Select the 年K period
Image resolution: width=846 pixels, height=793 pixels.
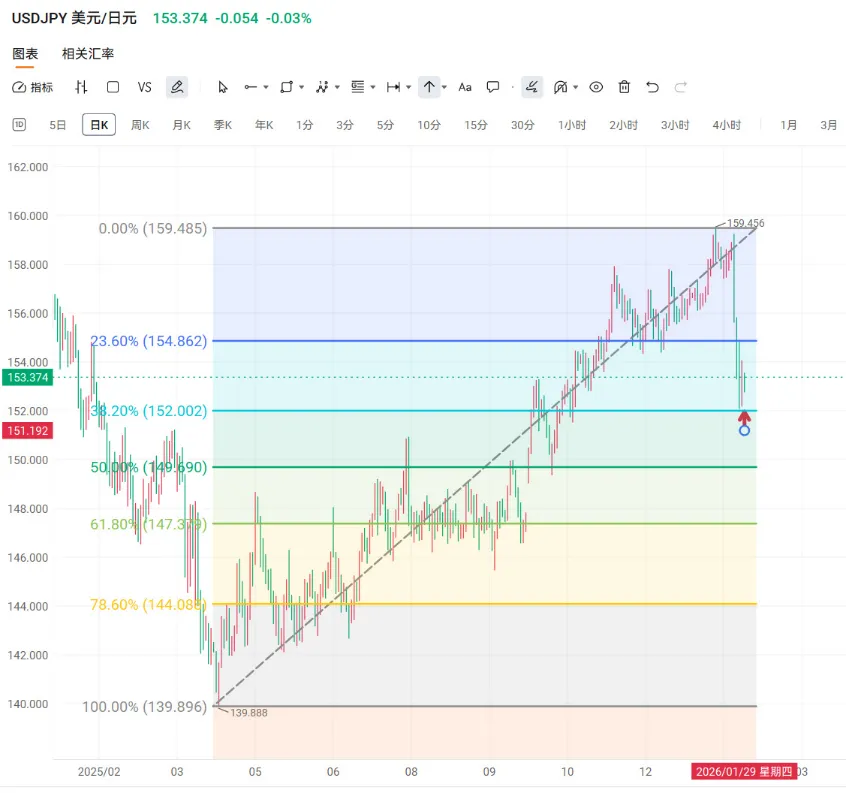tap(264, 125)
